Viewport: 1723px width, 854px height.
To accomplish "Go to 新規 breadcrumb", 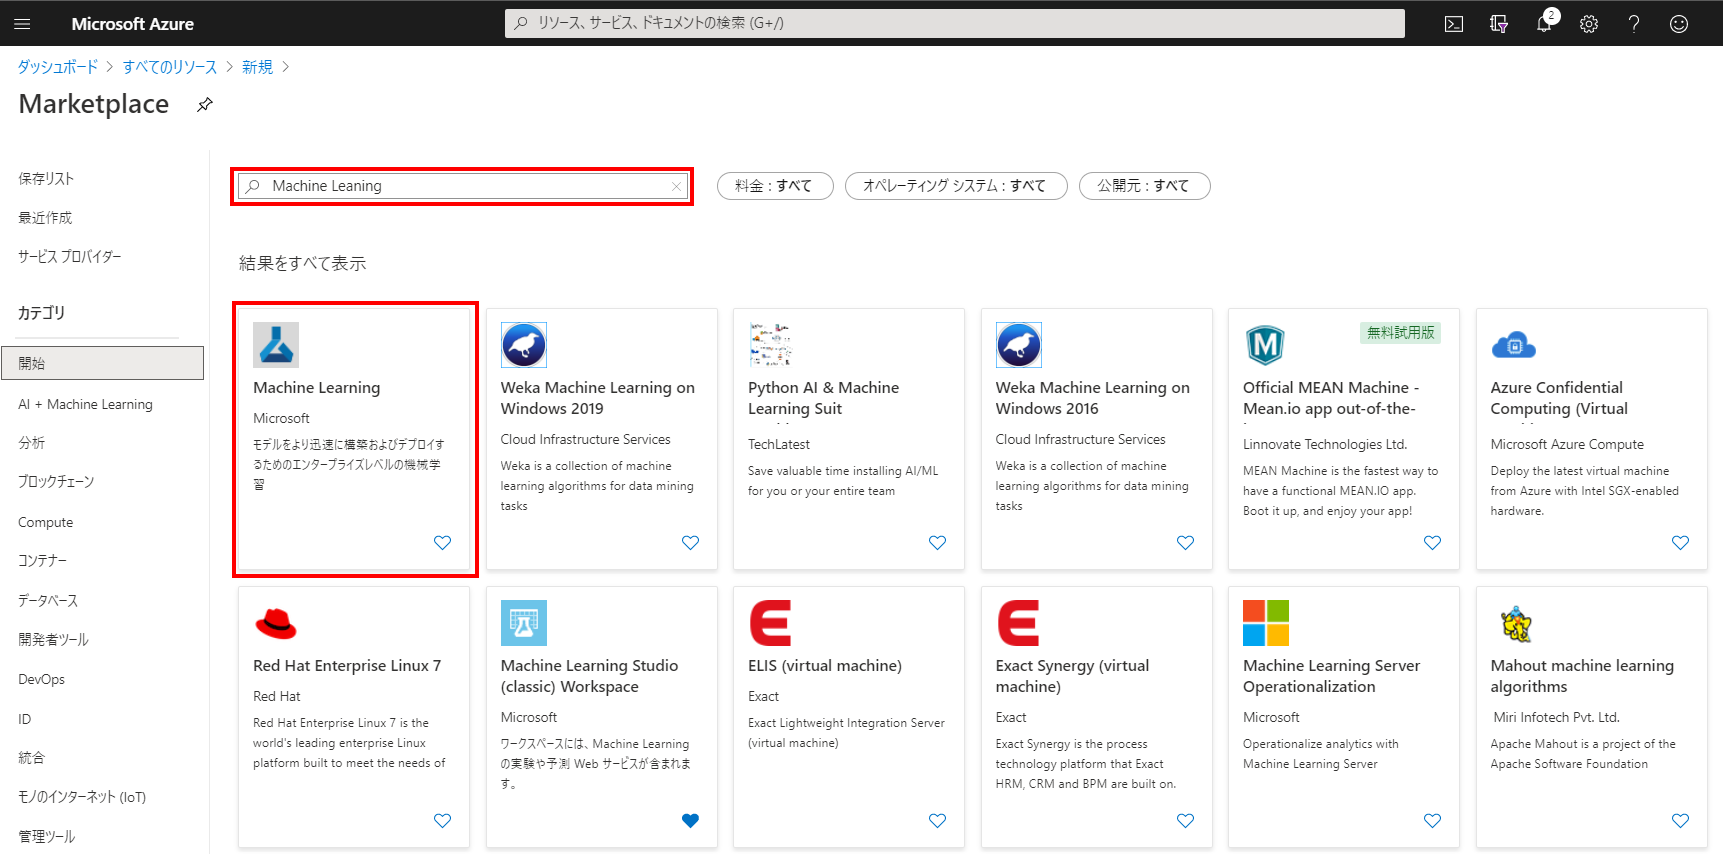I will pos(257,67).
